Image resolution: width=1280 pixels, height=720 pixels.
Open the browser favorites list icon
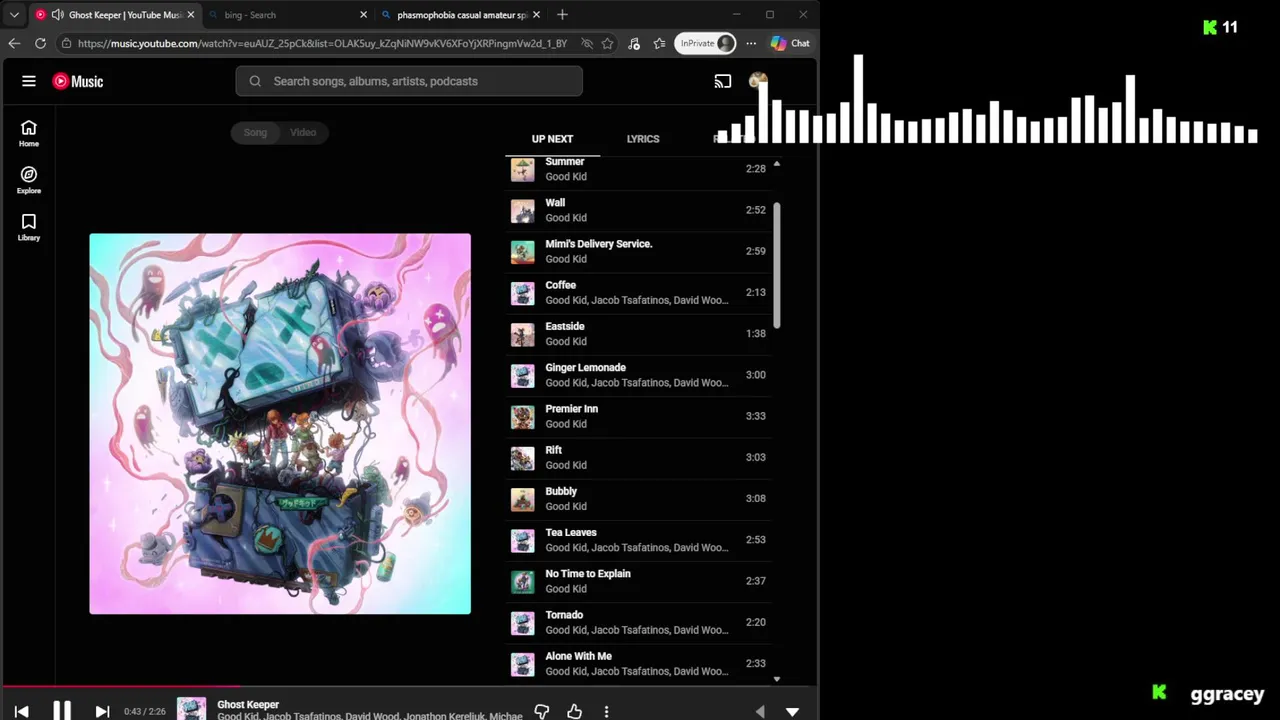click(x=659, y=43)
